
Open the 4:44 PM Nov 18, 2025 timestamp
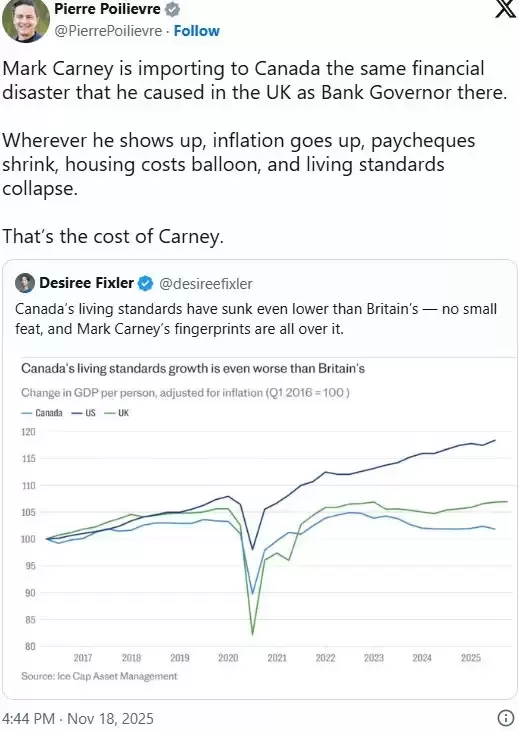coord(78,718)
